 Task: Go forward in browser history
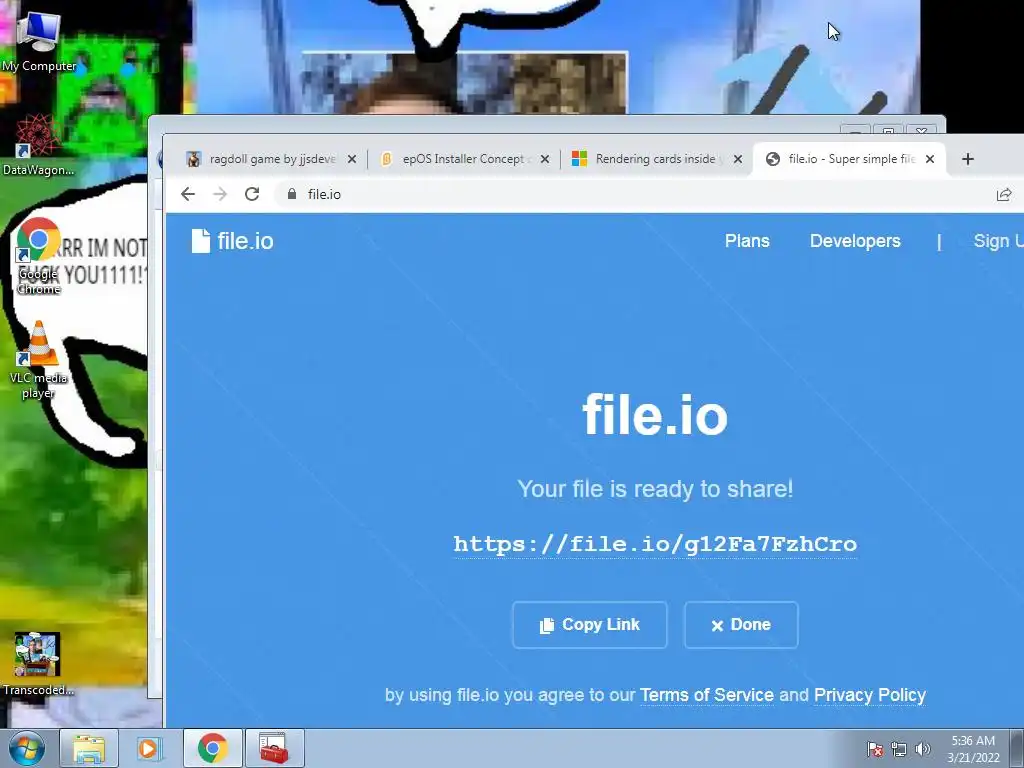pyautogui.click(x=220, y=194)
